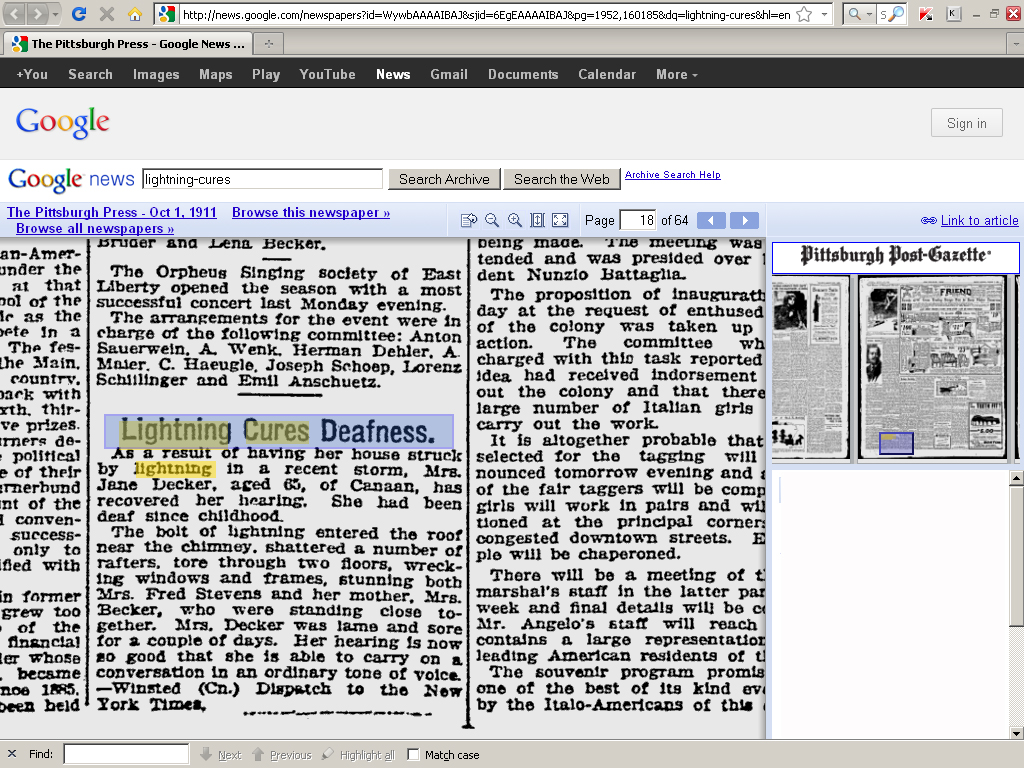This screenshot has height=768, width=1024.
Task: Stop loading with the X icon
Action: tap(107, 14)
